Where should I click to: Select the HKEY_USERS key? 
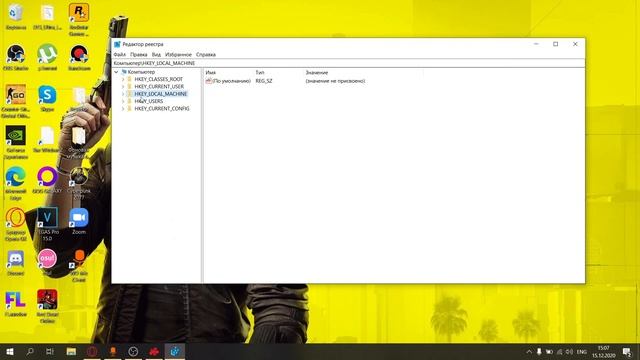149,101
